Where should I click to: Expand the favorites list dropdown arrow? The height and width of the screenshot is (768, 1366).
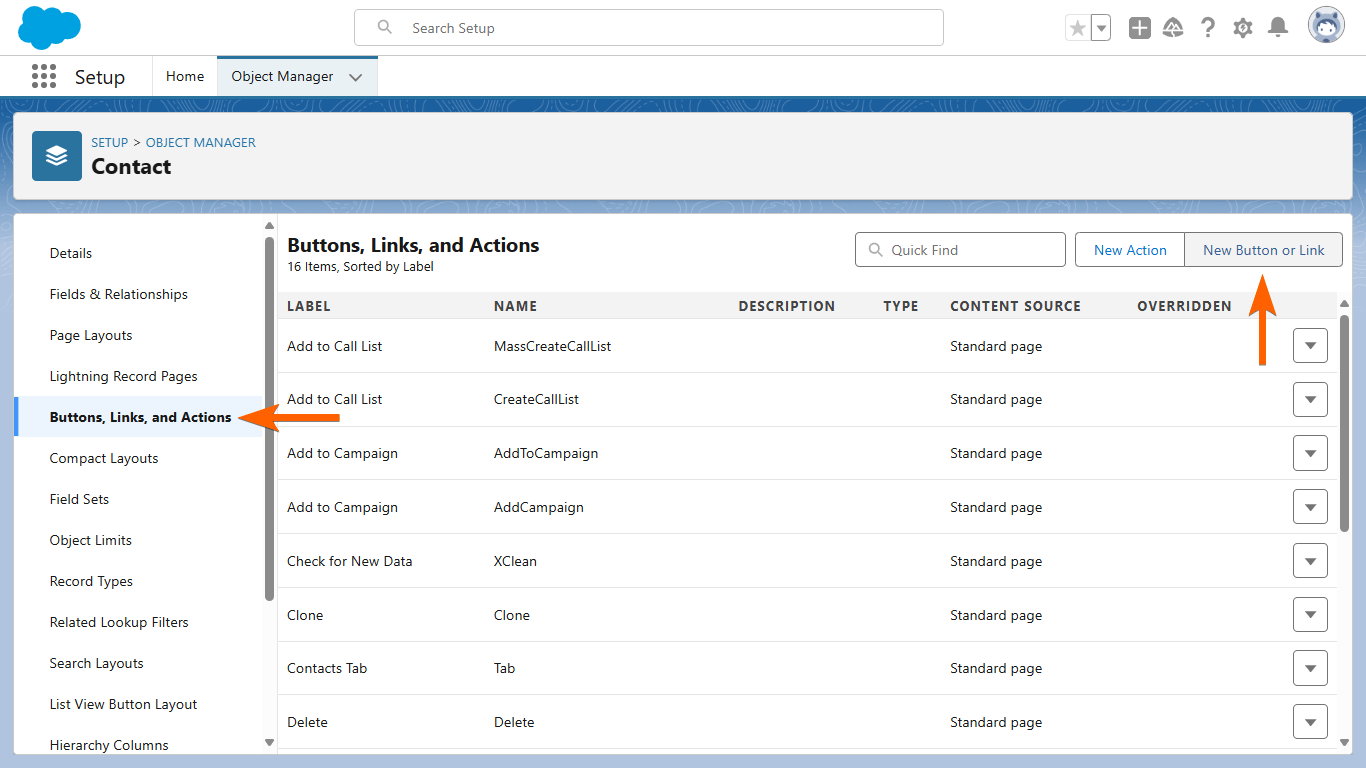coord(1101,28)
